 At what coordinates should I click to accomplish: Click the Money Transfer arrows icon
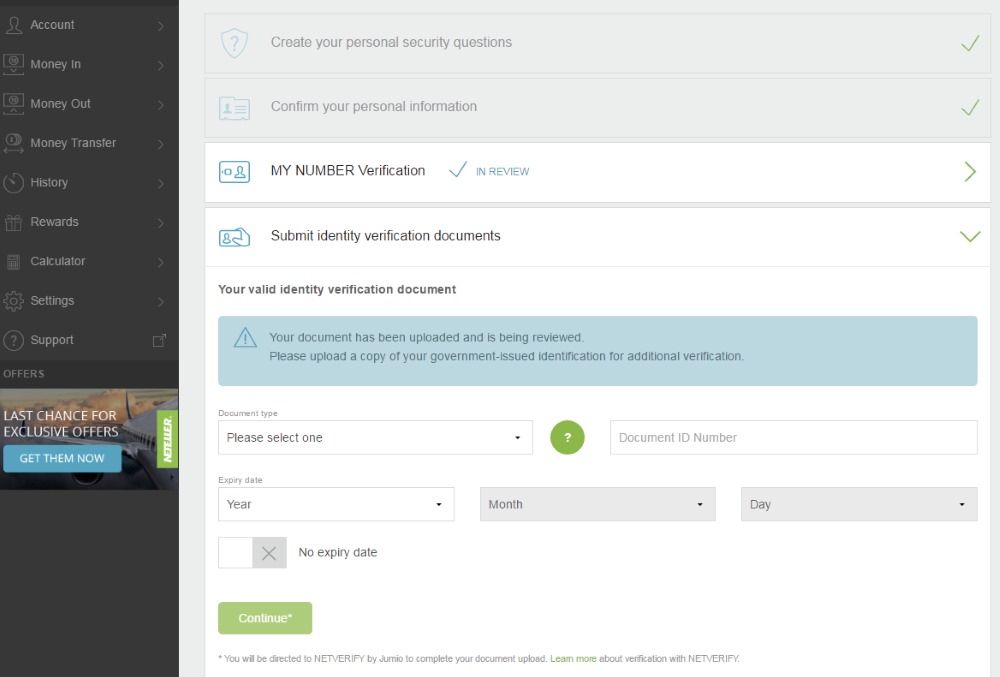14,143
